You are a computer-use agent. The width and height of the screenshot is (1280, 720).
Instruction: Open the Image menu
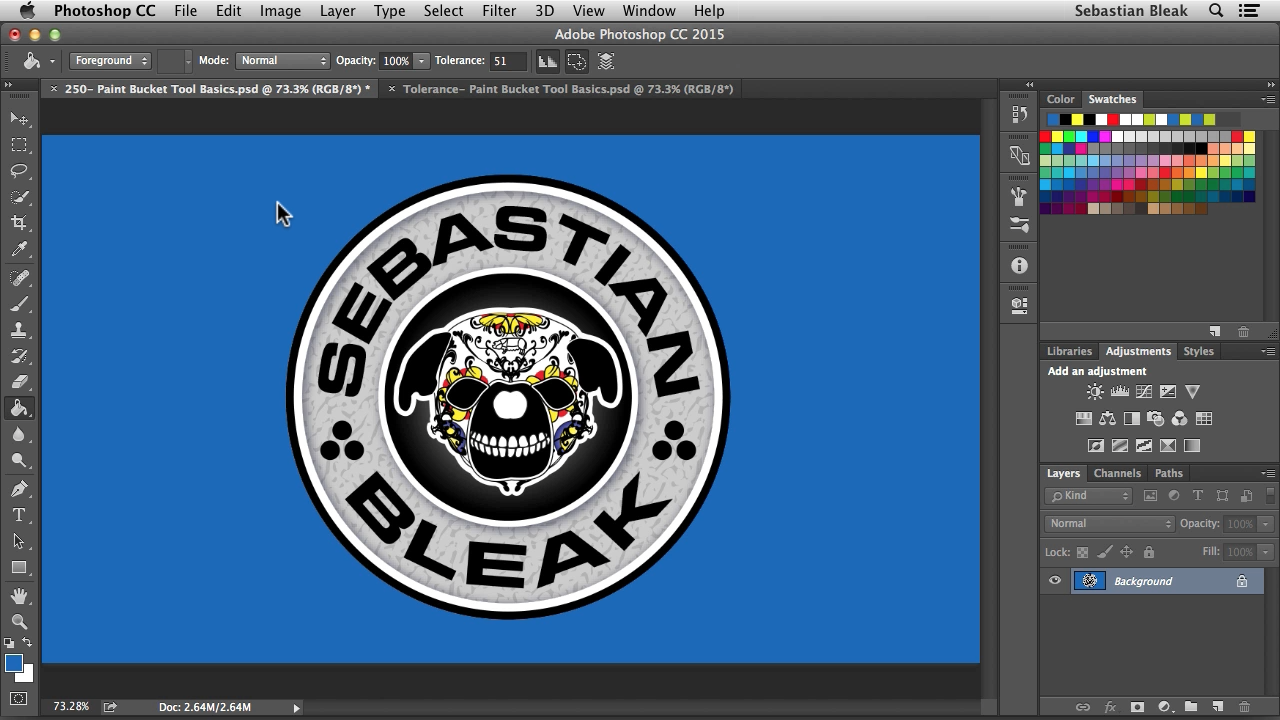pos(280,11)
